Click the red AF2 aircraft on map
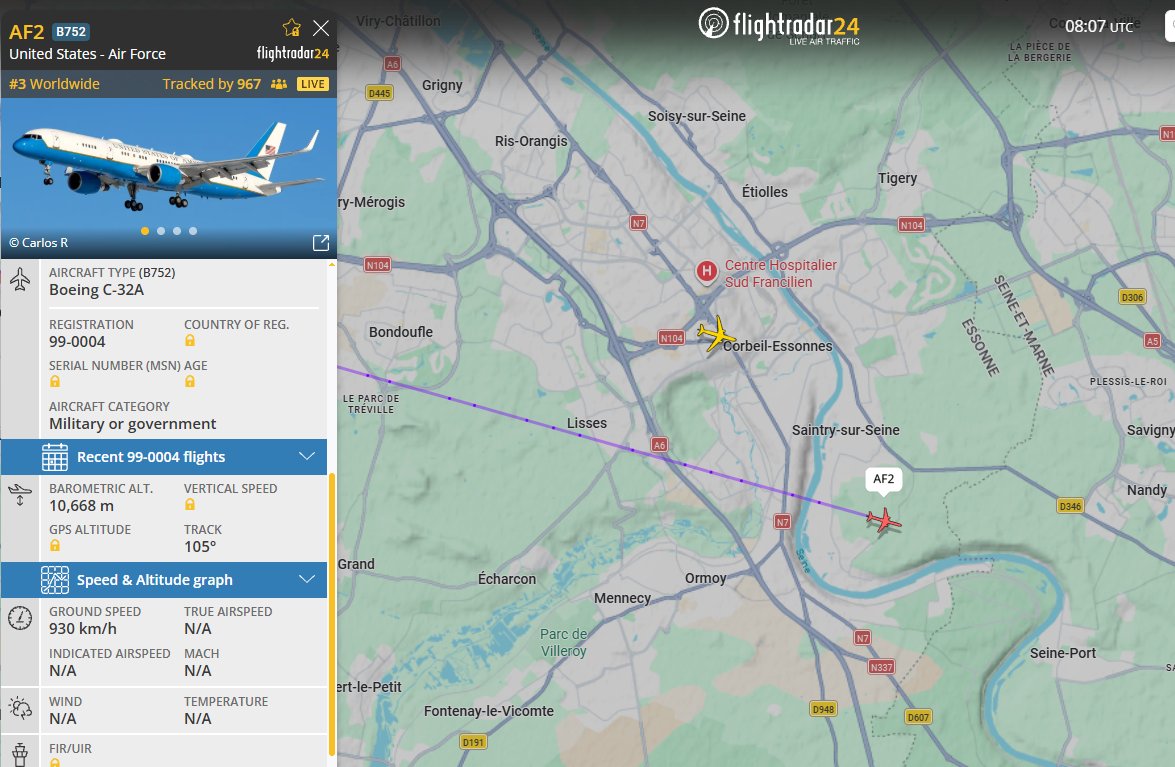The image size is (1175, 767). [884, 520]
